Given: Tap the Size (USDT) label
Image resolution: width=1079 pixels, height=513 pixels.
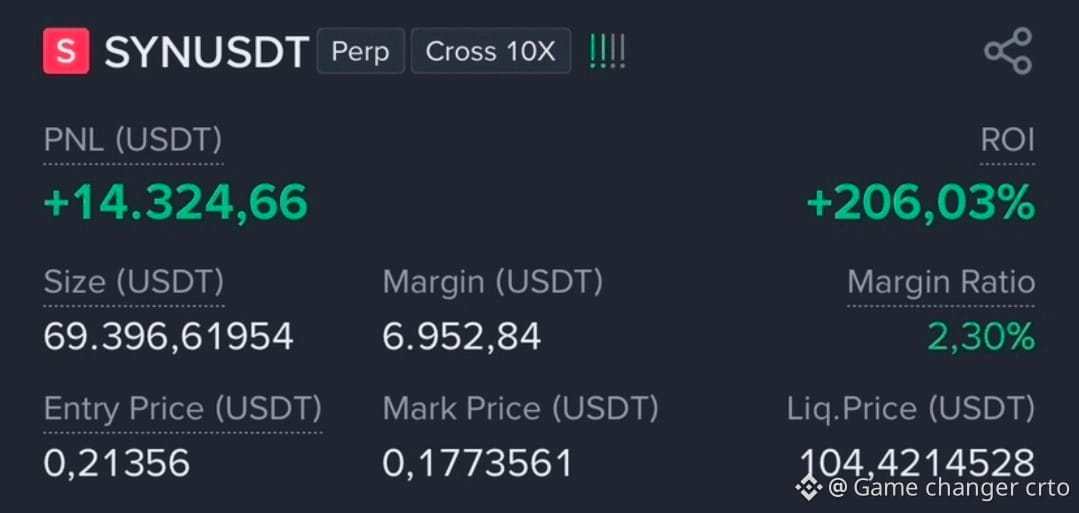Looking at the screenshot, I should [133, 282].
